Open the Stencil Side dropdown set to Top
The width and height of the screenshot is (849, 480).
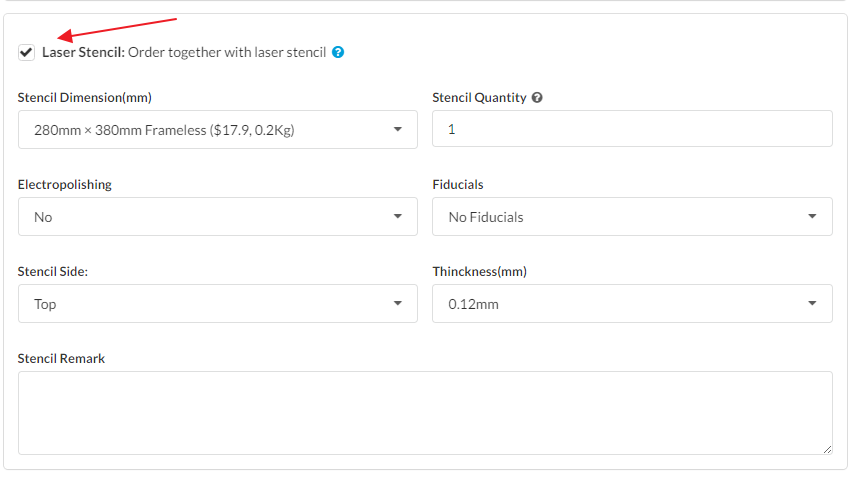click(217, 304)
